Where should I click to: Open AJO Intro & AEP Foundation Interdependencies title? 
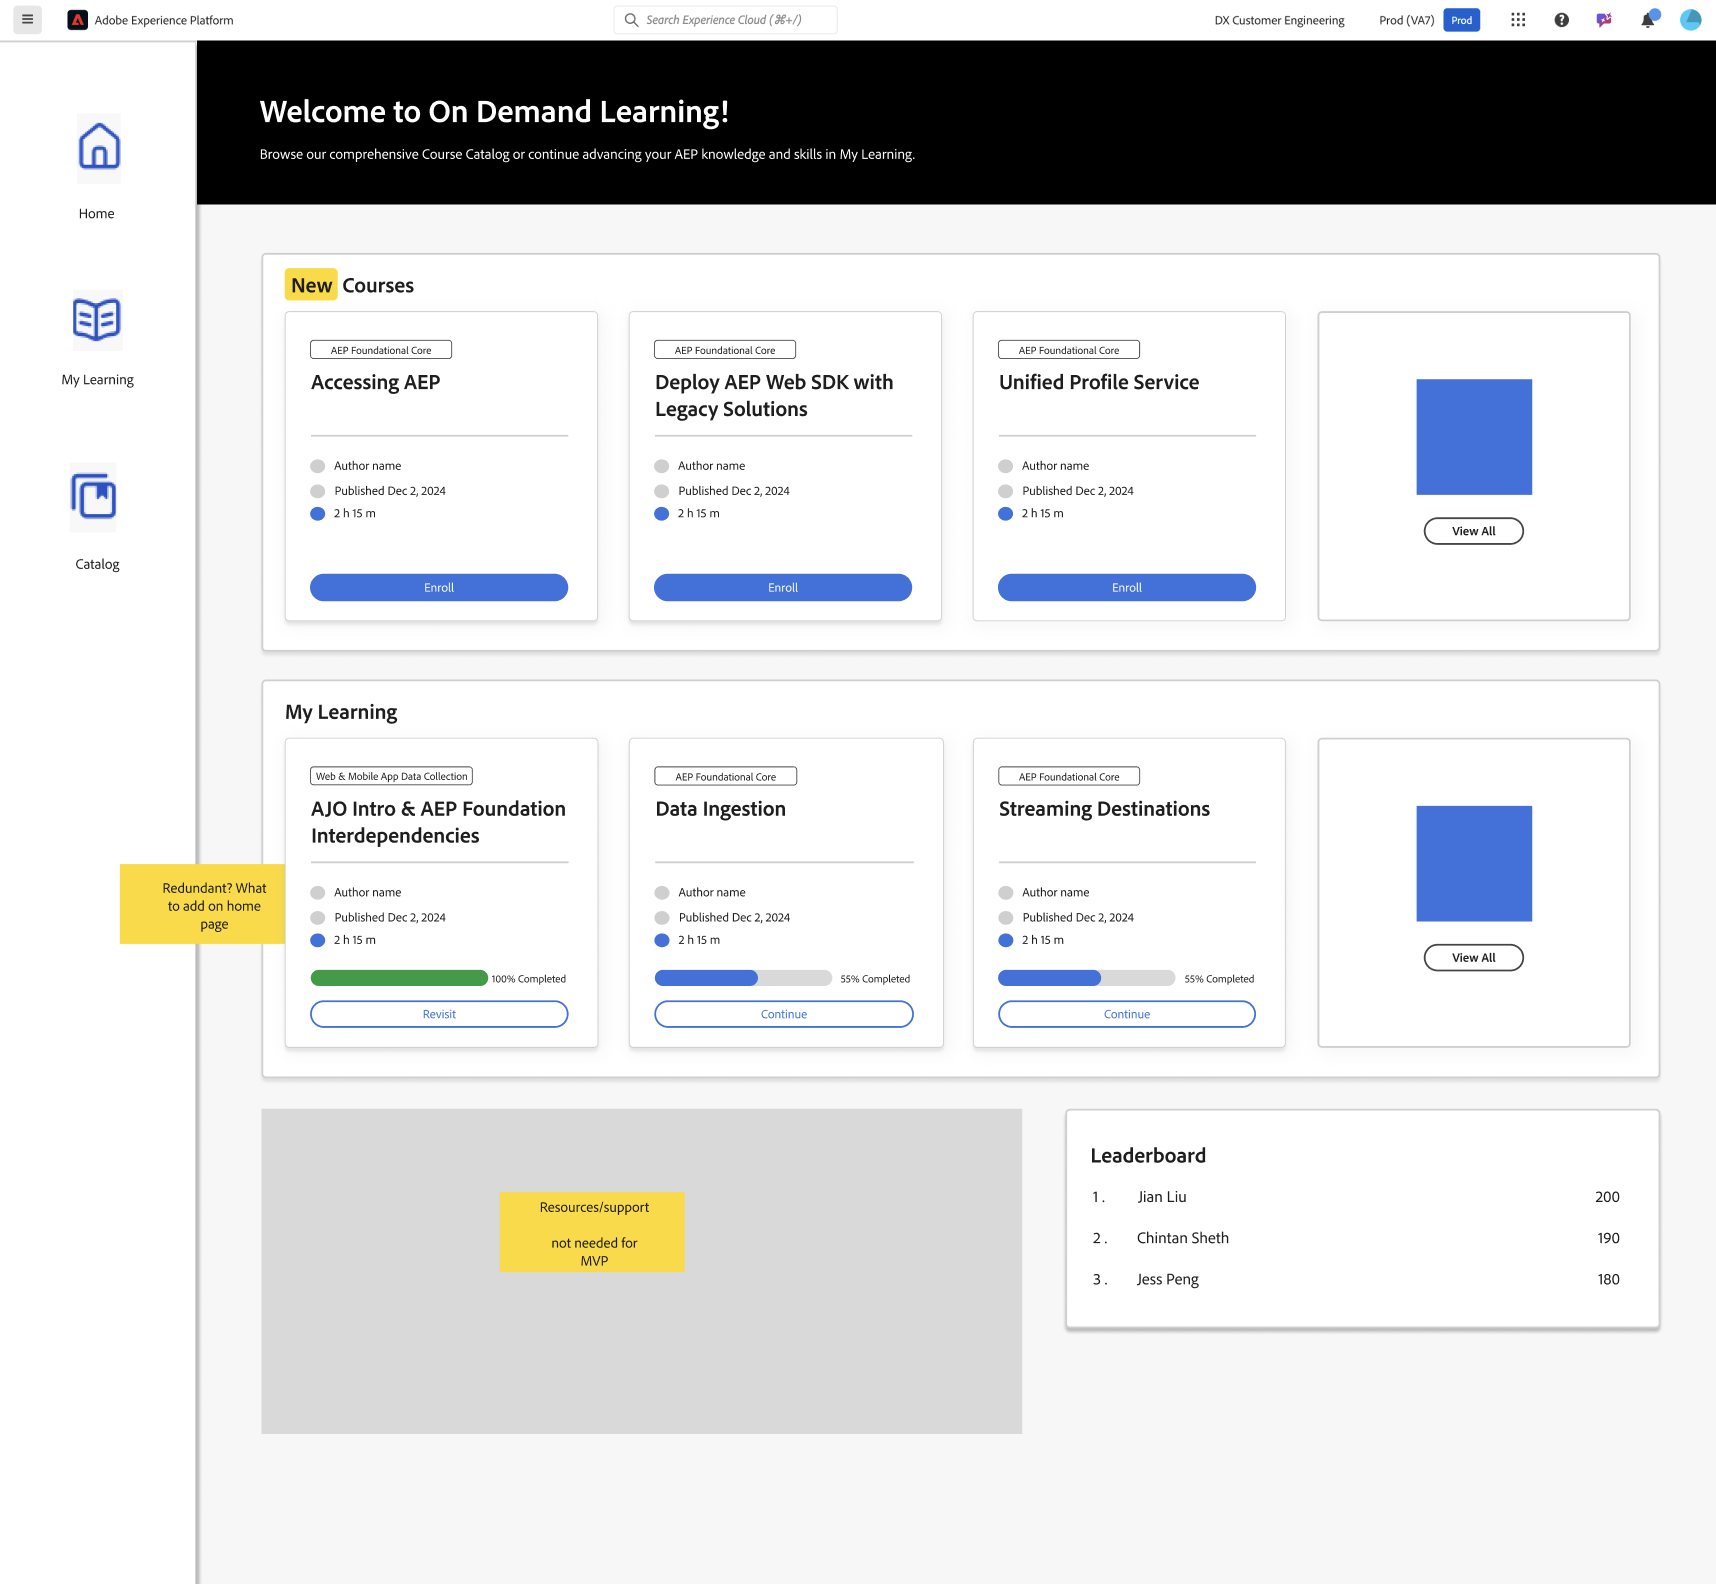(x=438, y=822)
